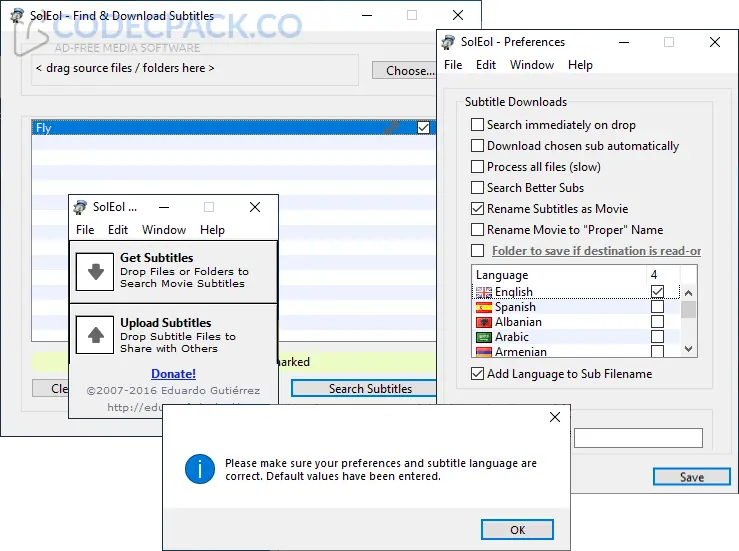Click the English flag icon in the language list
739x551 pixels.
pos(484,292)
